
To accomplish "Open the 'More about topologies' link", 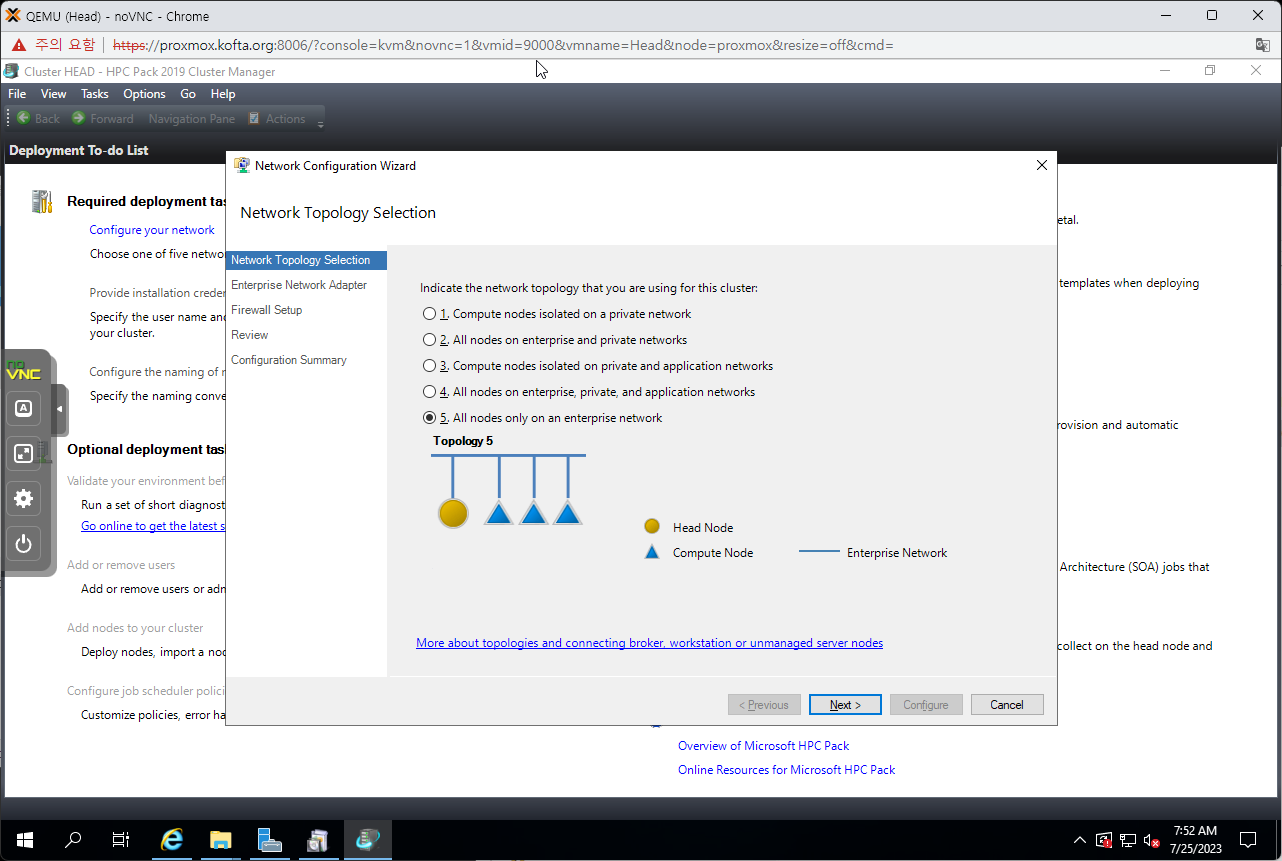I will (x=649, y=643).
